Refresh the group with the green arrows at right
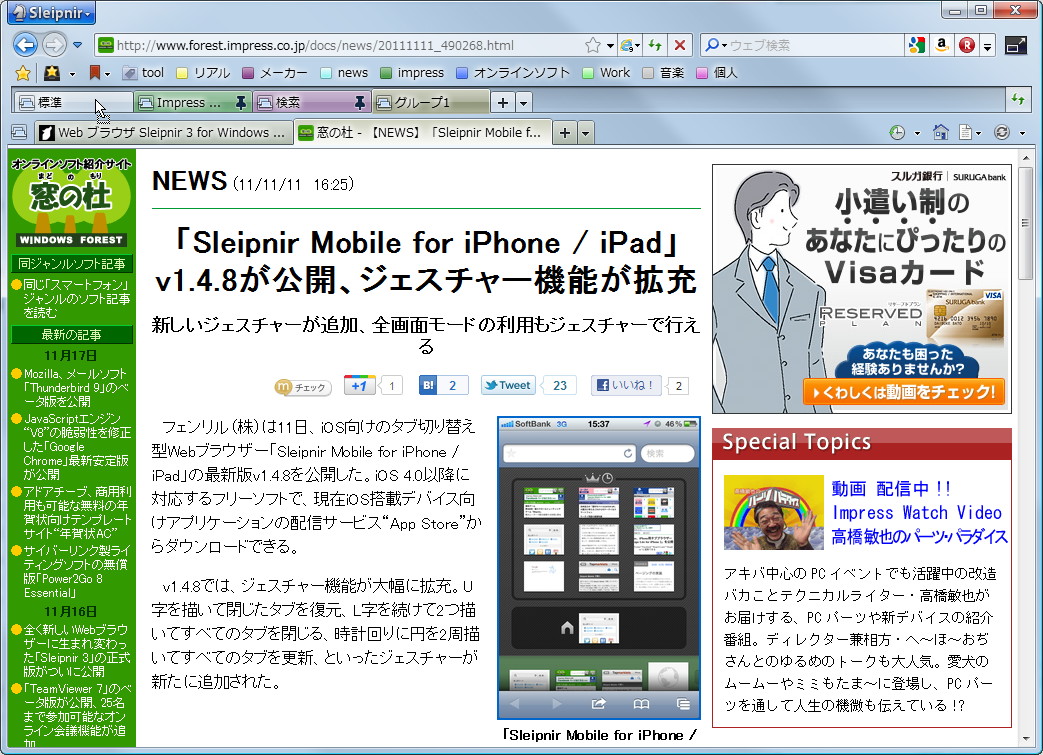 click(x=1018, y=99)
